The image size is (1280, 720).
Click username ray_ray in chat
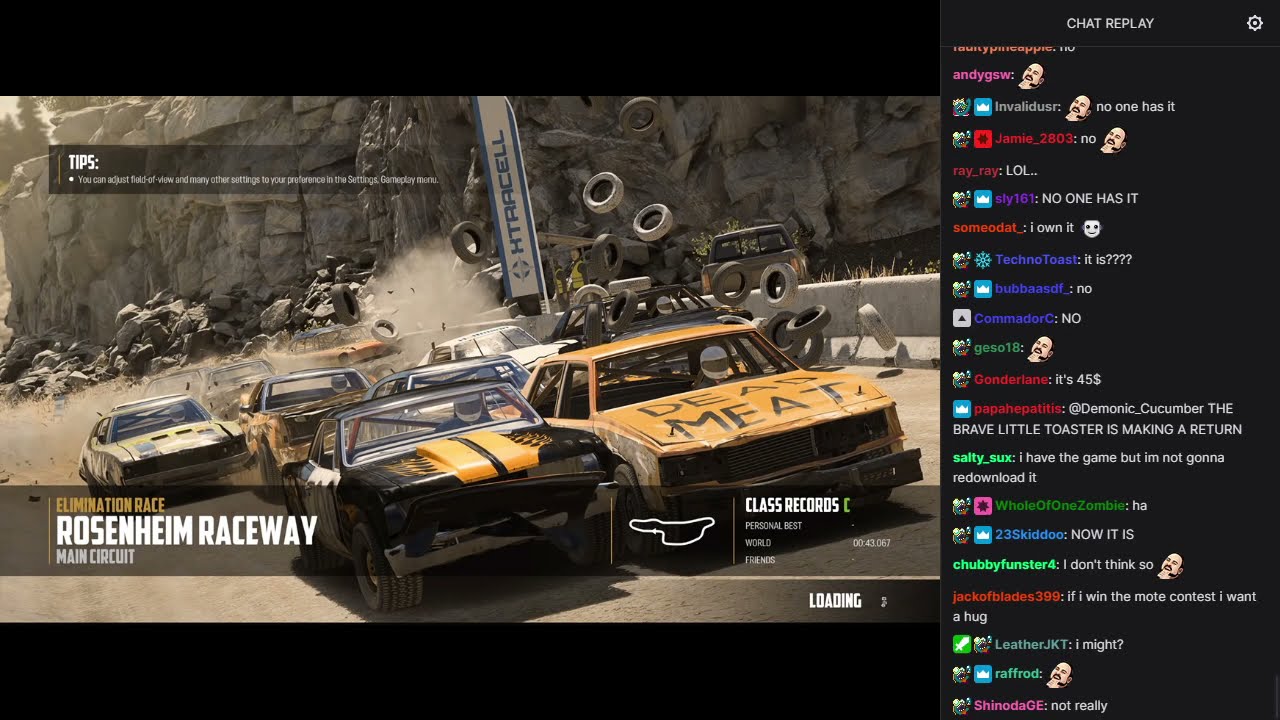point(976,171)
